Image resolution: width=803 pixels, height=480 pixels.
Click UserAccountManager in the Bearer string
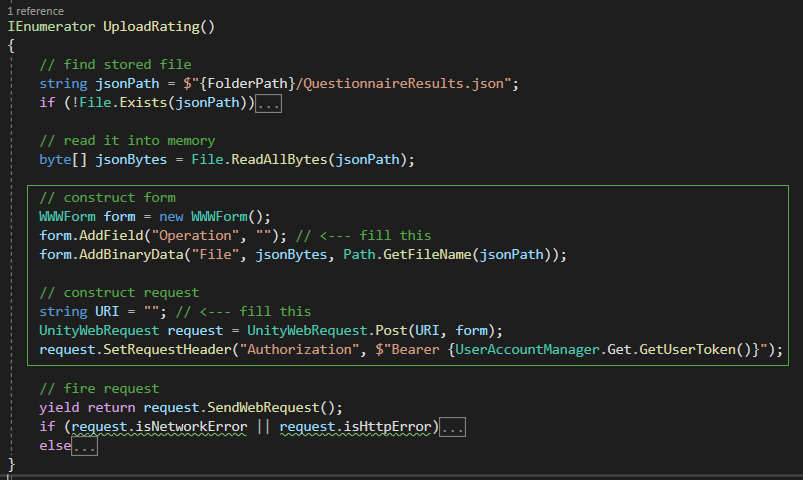coord(527,349)
